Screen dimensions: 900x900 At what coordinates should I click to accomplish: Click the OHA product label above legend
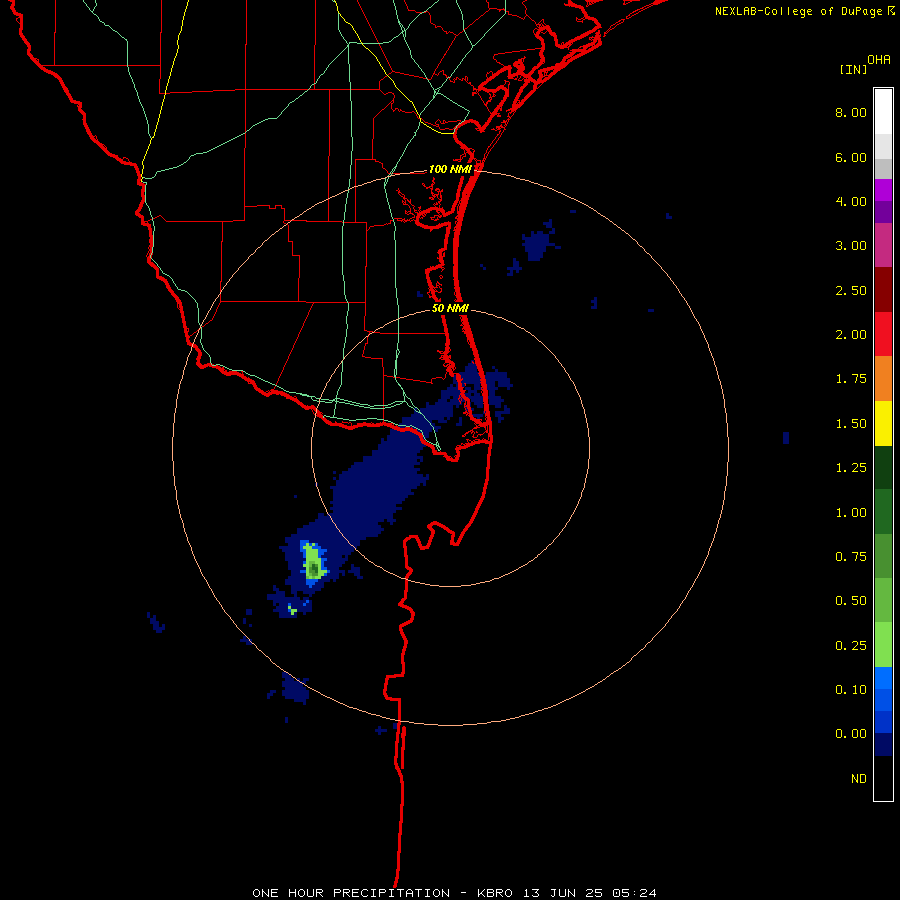click(879, 60)
